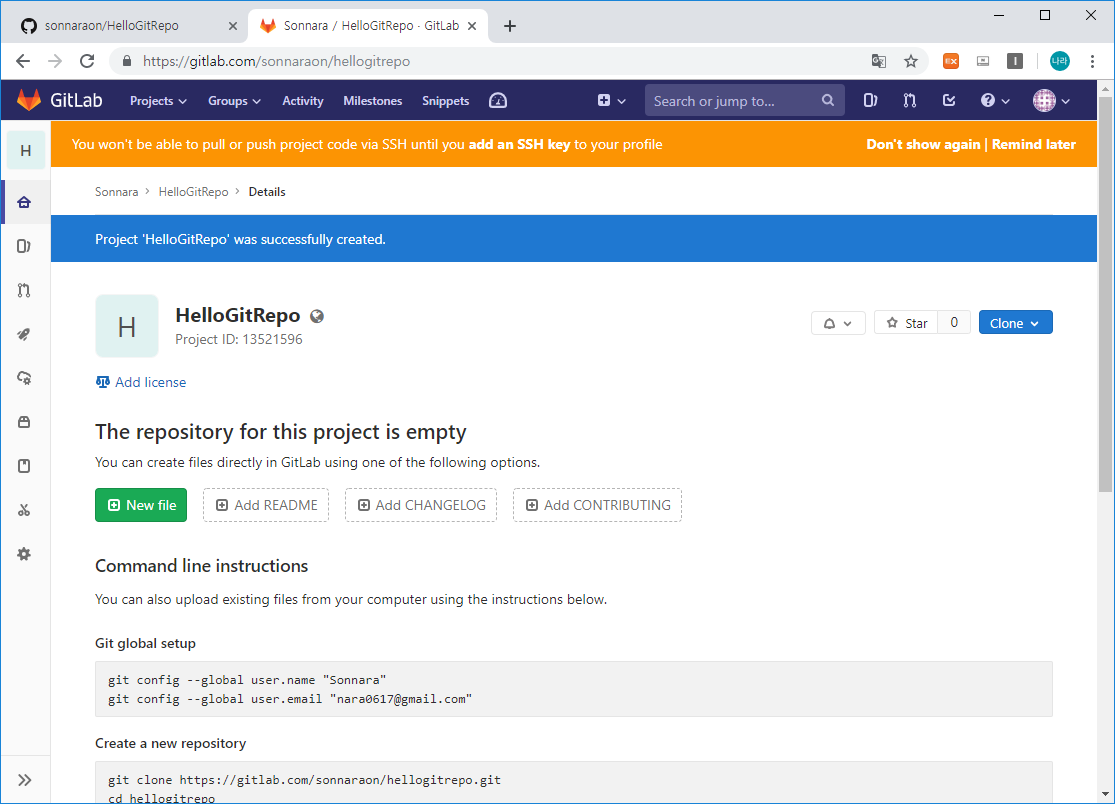Click browser Back arrow
This screenshot has height=804, width=1115.
pos(23,61)
